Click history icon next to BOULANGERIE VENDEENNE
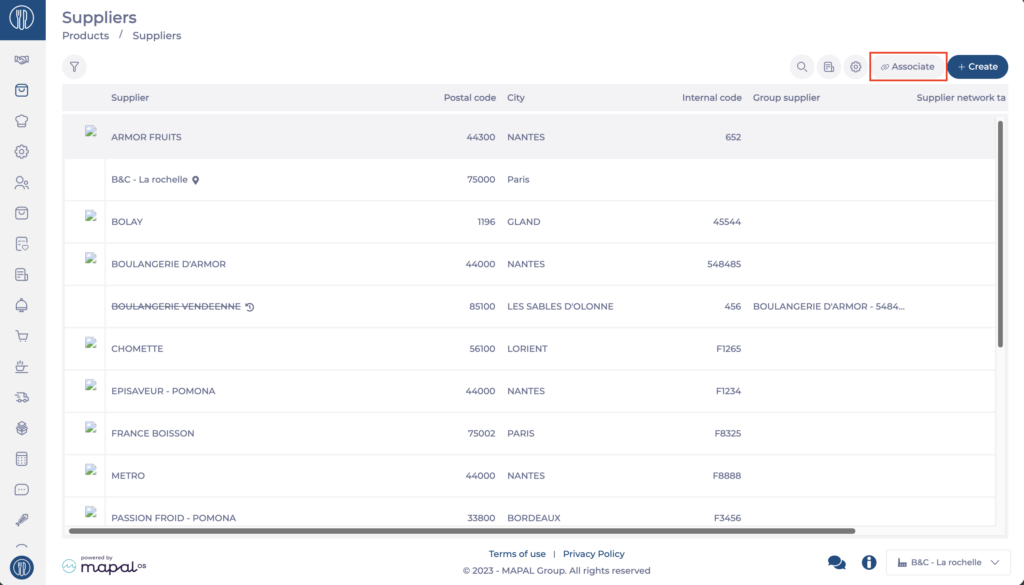Viewport: 1024px width, 585px height. (249, 307)
